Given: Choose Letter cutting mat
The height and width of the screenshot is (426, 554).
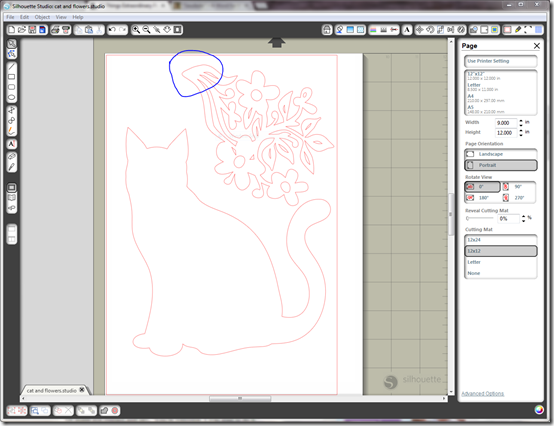Looking at the screenshot, I should click(501, 262).
